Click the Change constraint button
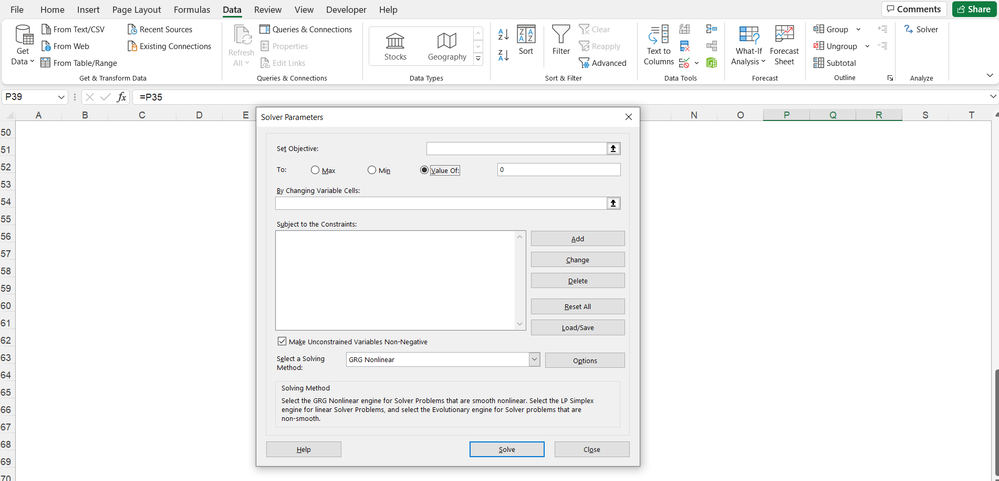The image size is (999, 481). pos(577,260)
